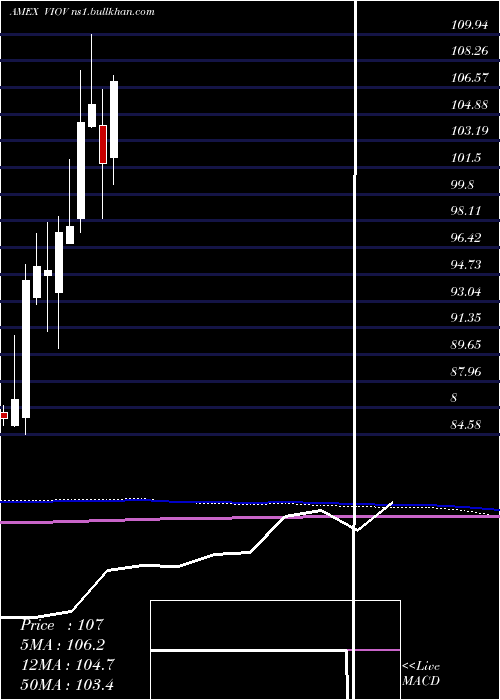Screen dimensions: 500x700
Task: Click the 98.11 price axis label
Action: click(x=466, y=210)
